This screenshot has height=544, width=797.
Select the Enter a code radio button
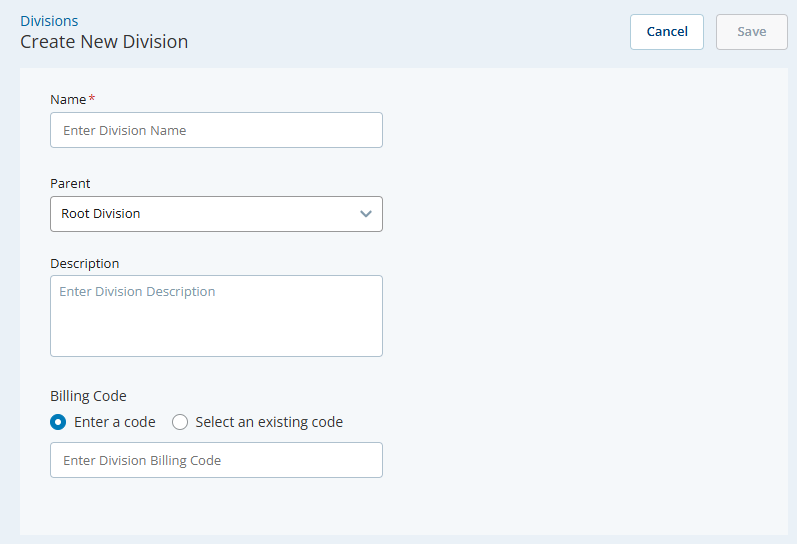pyautogui.click(x=58, y=422)
